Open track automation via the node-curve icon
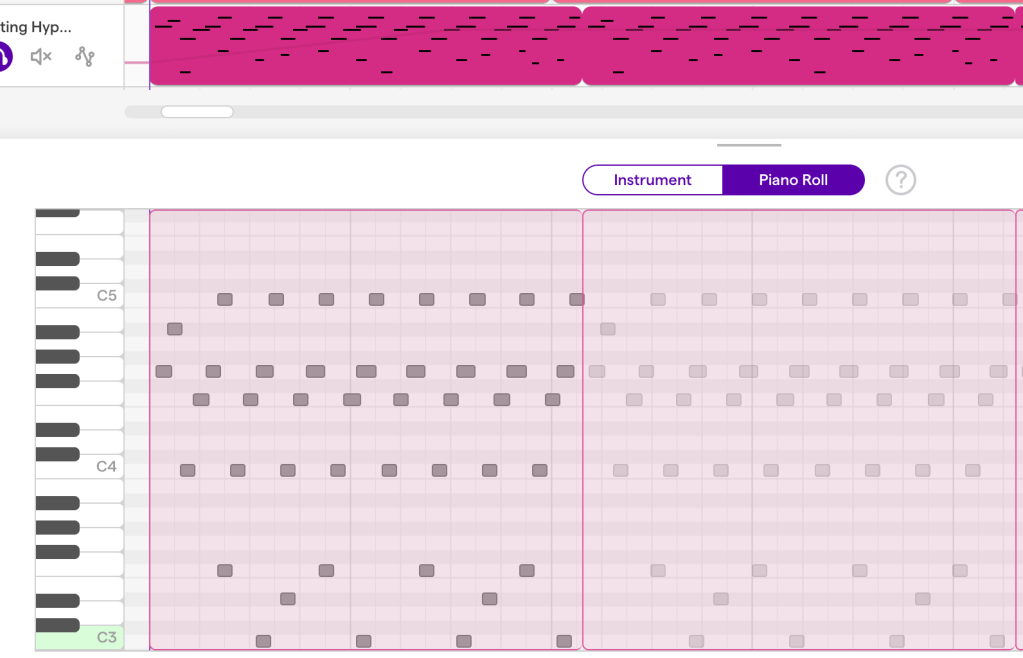 coord(85,57)
